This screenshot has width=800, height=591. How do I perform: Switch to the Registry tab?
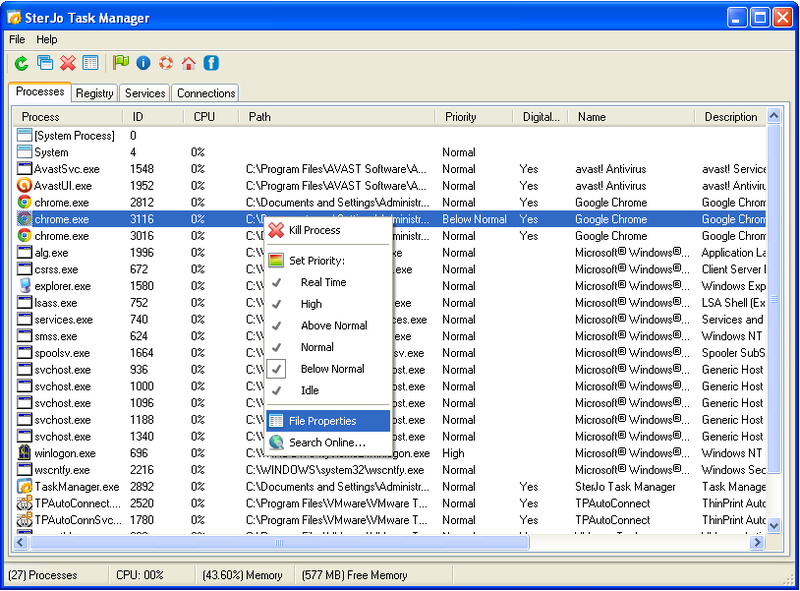94,93
